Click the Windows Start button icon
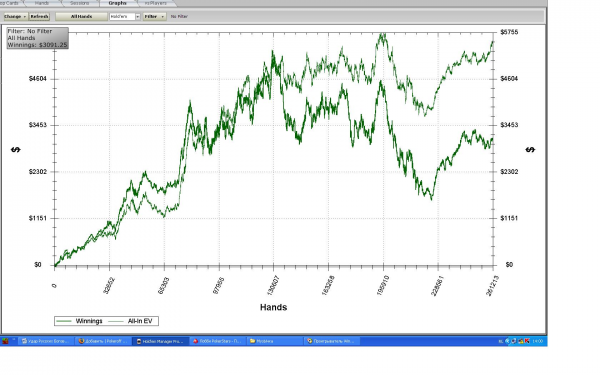The height and width of the screenshot is (375, 600). (5, 341)
